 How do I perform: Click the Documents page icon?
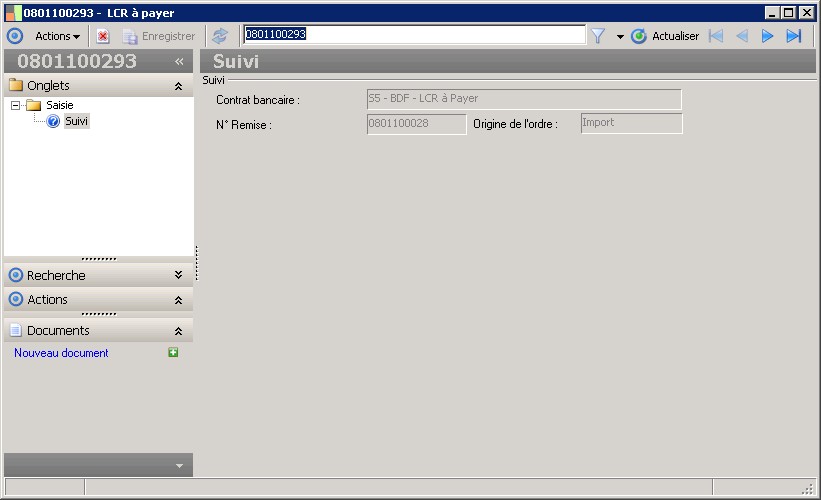pos(16,330)
